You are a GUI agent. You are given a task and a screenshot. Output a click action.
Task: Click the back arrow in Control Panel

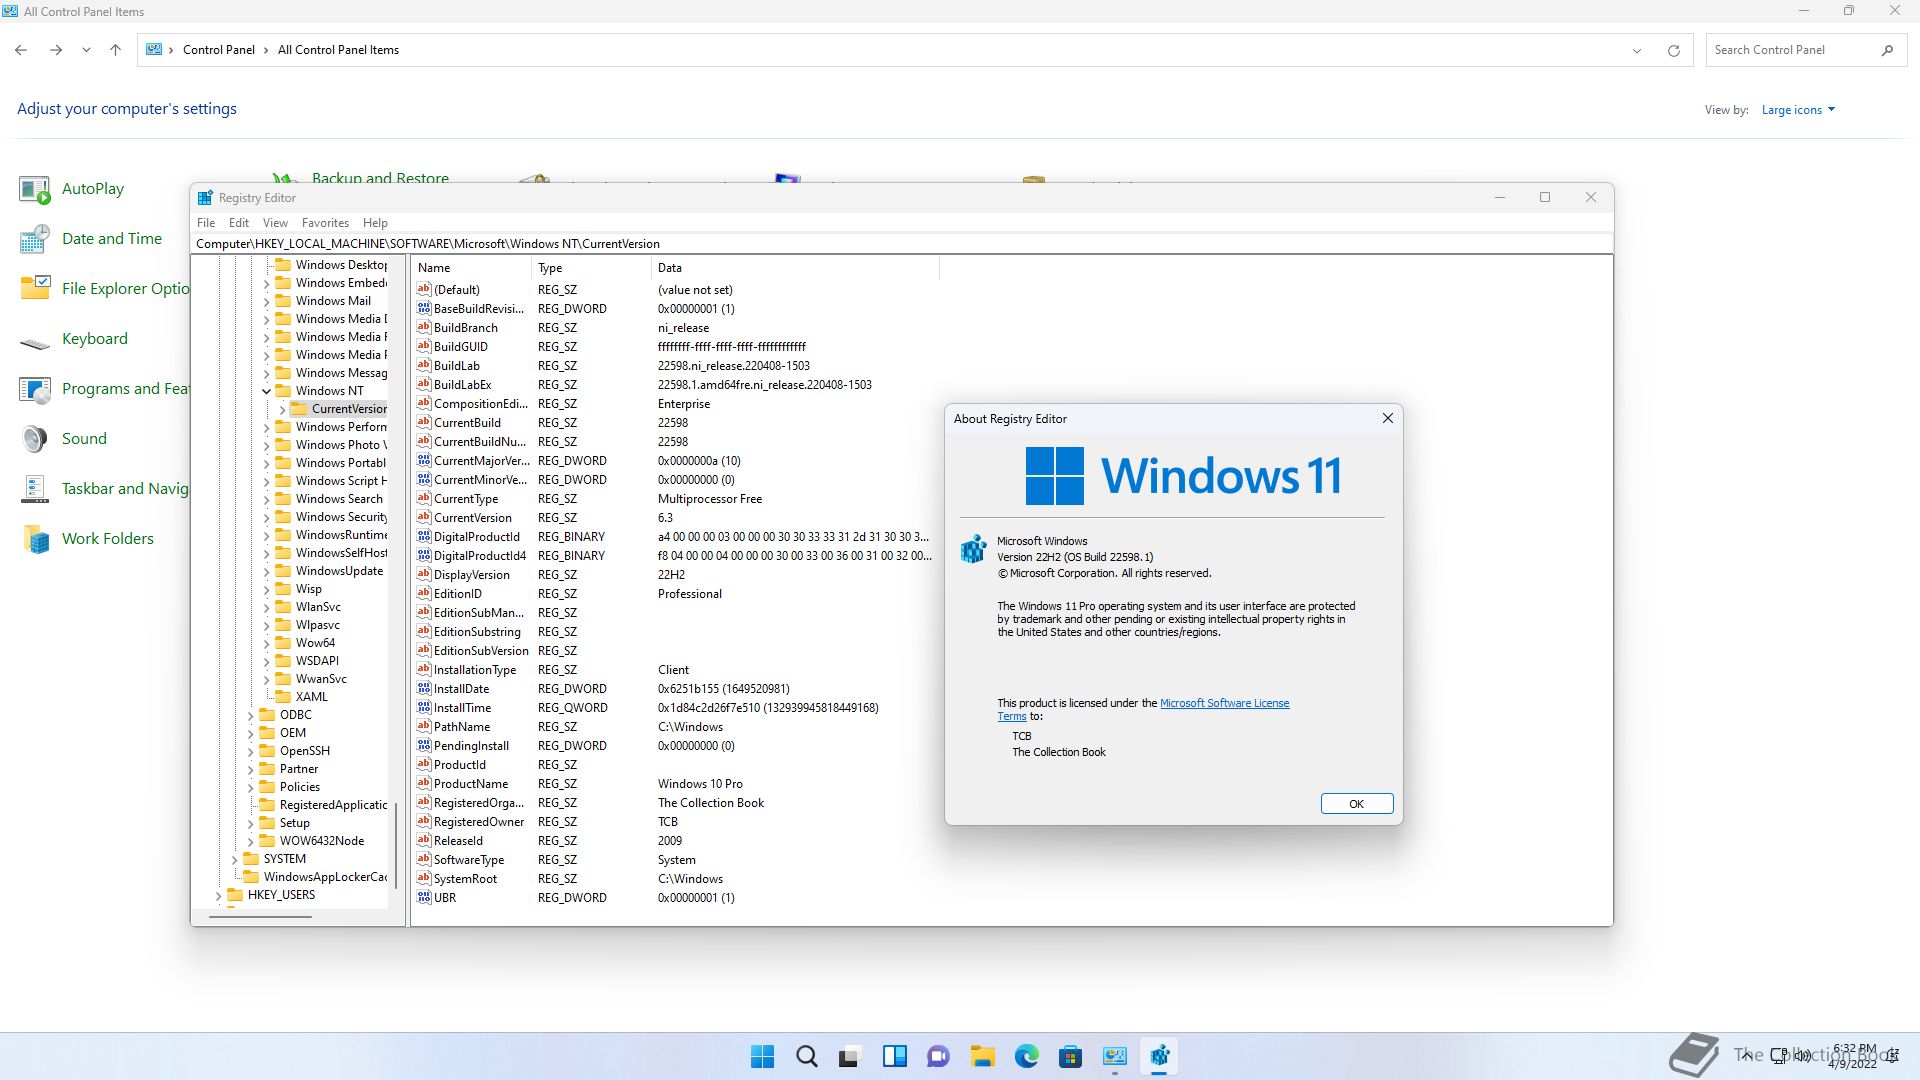[x=21, y=50]
